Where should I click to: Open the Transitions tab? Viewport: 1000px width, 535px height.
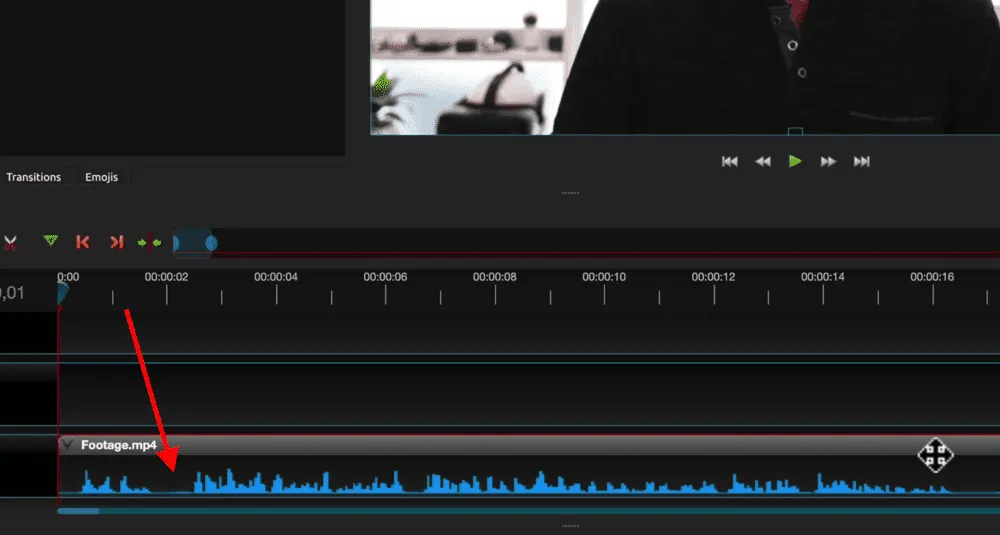click(34, 177)
